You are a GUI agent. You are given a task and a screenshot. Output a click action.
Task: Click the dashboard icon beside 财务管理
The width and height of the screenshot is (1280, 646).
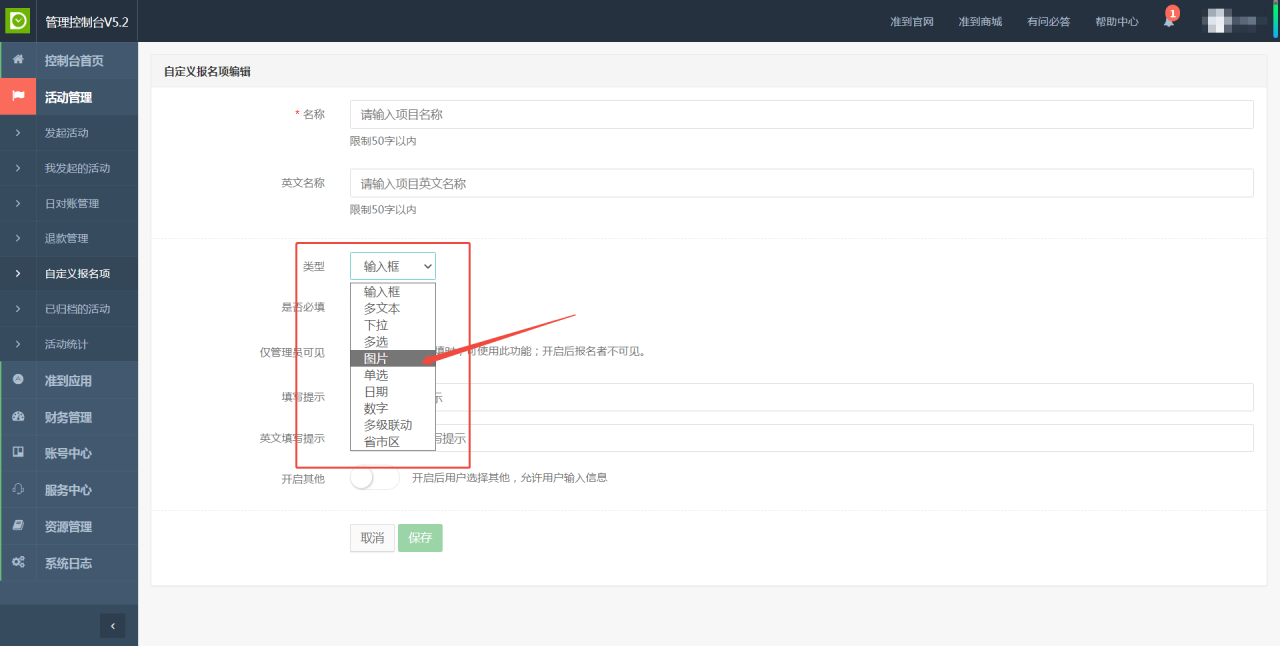(18, 417)
